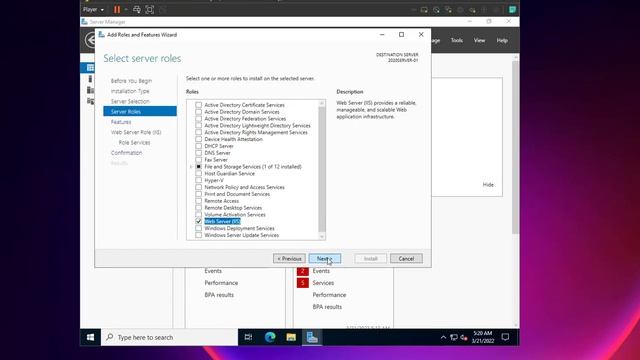The width and height of the screenshot is (640, 360).
Task: Click the taskbar clock showing 5:20 AM
Action: [483, 337]
